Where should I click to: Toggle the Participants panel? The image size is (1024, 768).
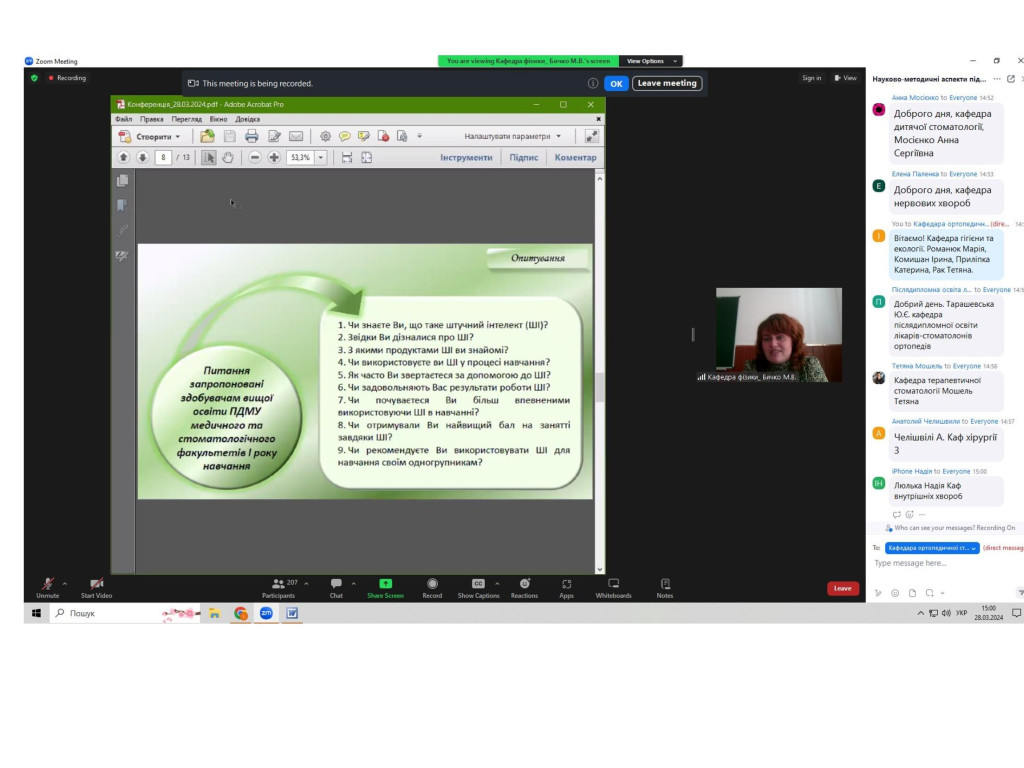pyautogui.click(x=279, y=588)
